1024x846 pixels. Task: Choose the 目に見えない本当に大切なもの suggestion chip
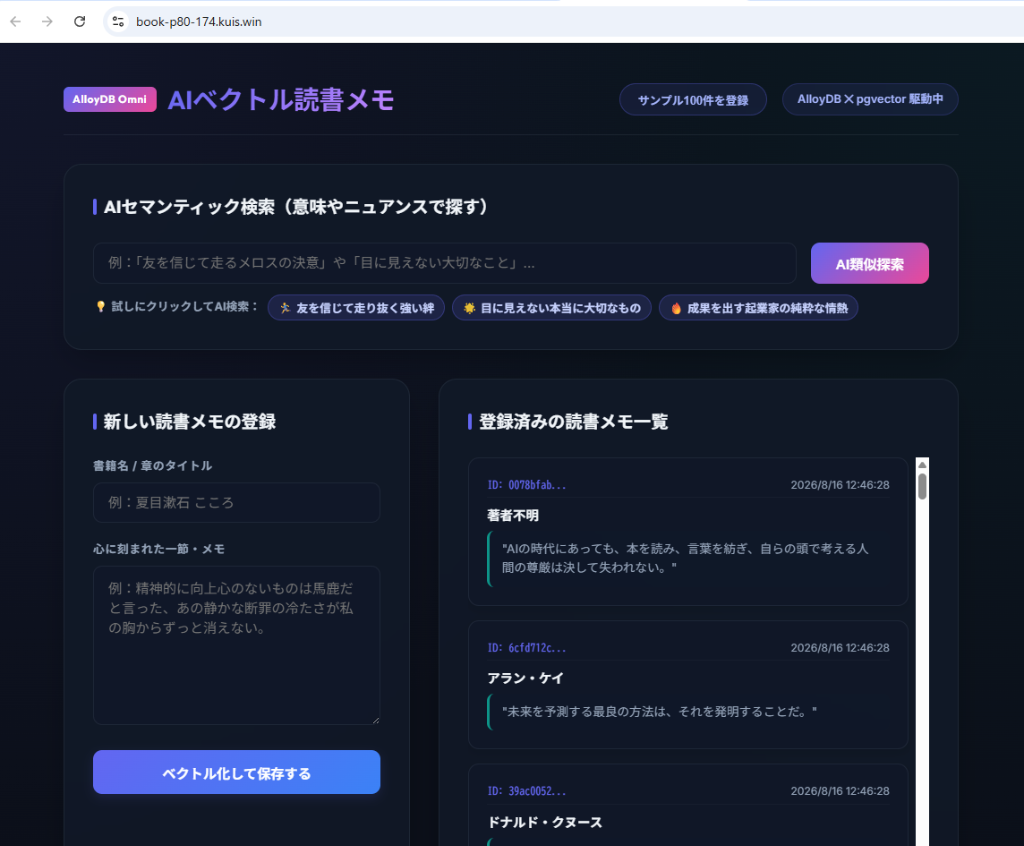[552, 308]
